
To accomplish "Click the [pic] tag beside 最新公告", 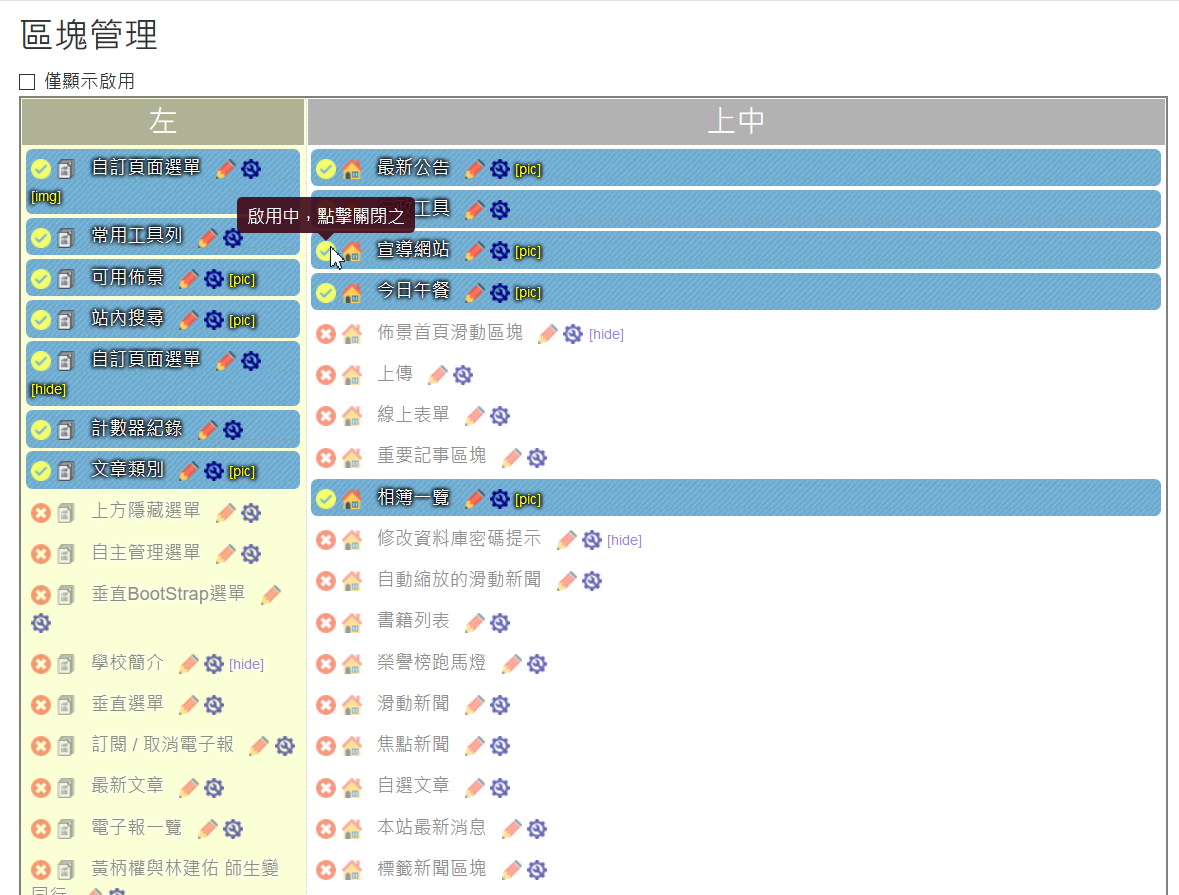I will 528,170.
